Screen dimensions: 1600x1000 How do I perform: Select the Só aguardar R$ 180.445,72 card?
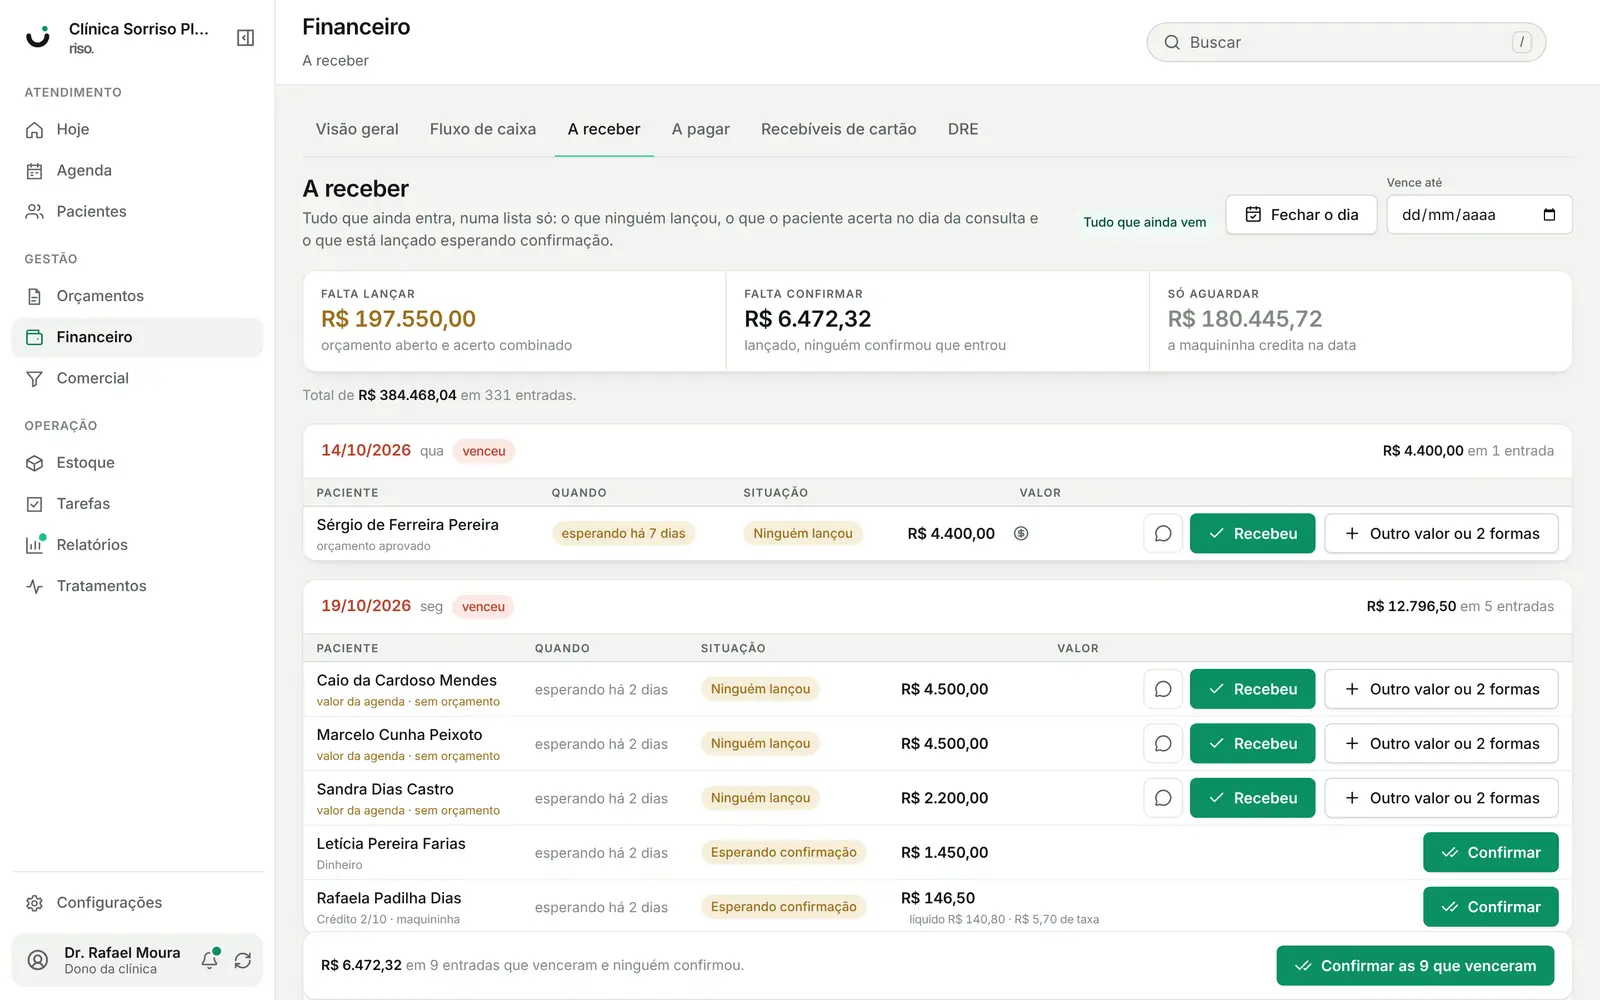(1361, 321)
